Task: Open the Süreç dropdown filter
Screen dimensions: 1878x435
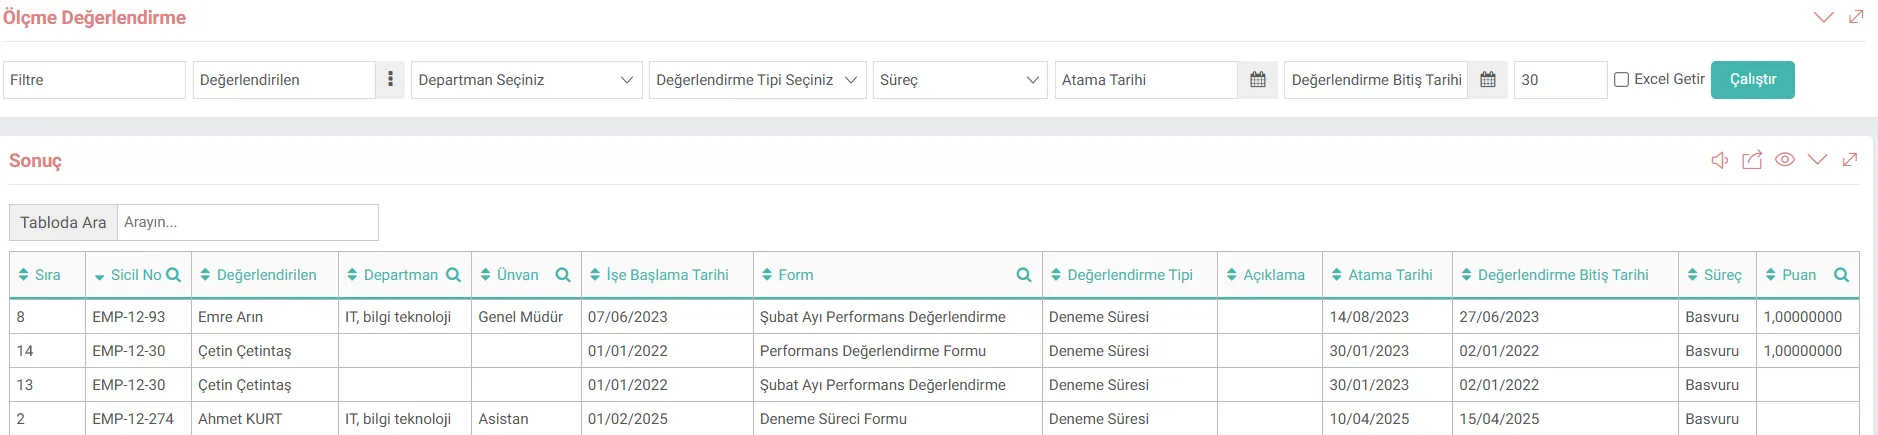Action: coord(959,80)
